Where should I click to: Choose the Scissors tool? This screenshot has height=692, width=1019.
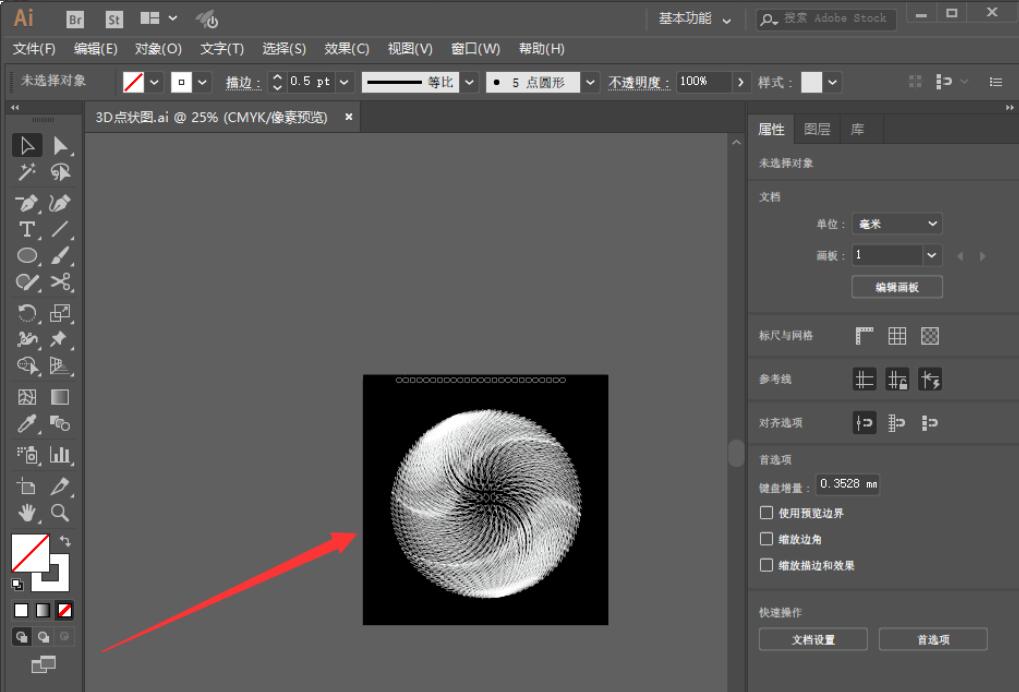click(x=60, y=282)
